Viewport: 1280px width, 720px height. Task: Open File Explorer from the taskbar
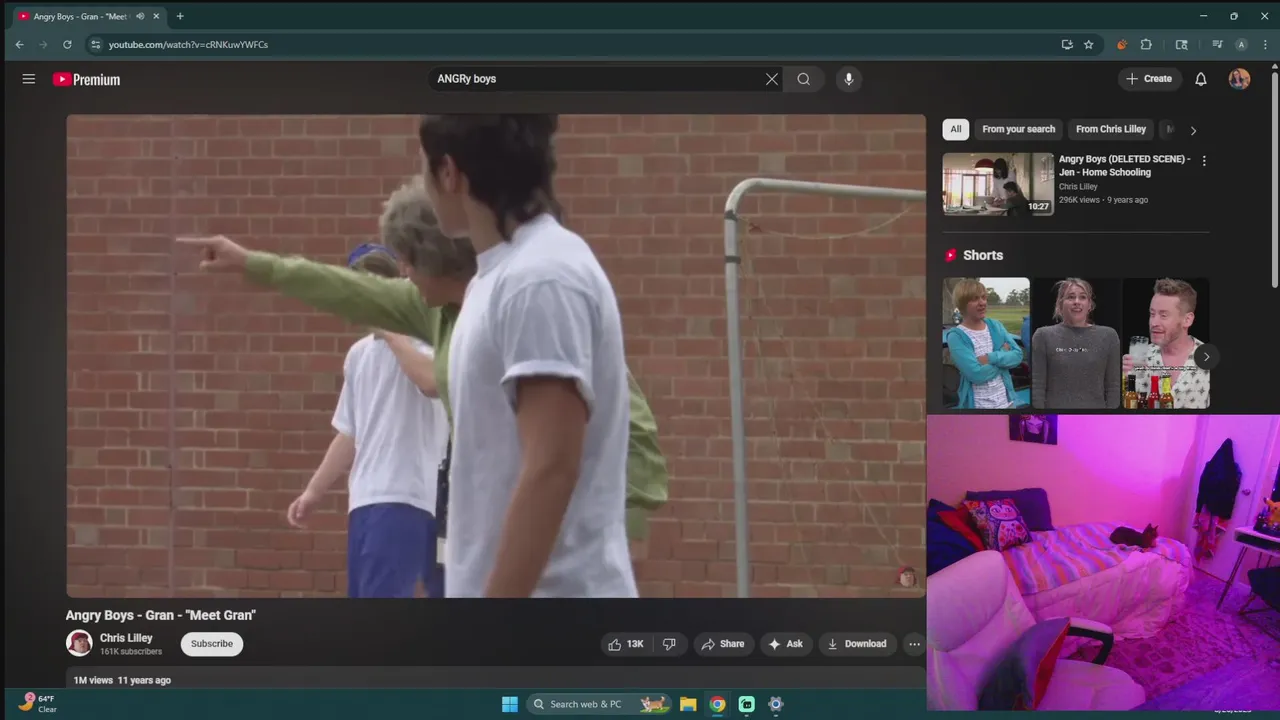click(688, 704)
